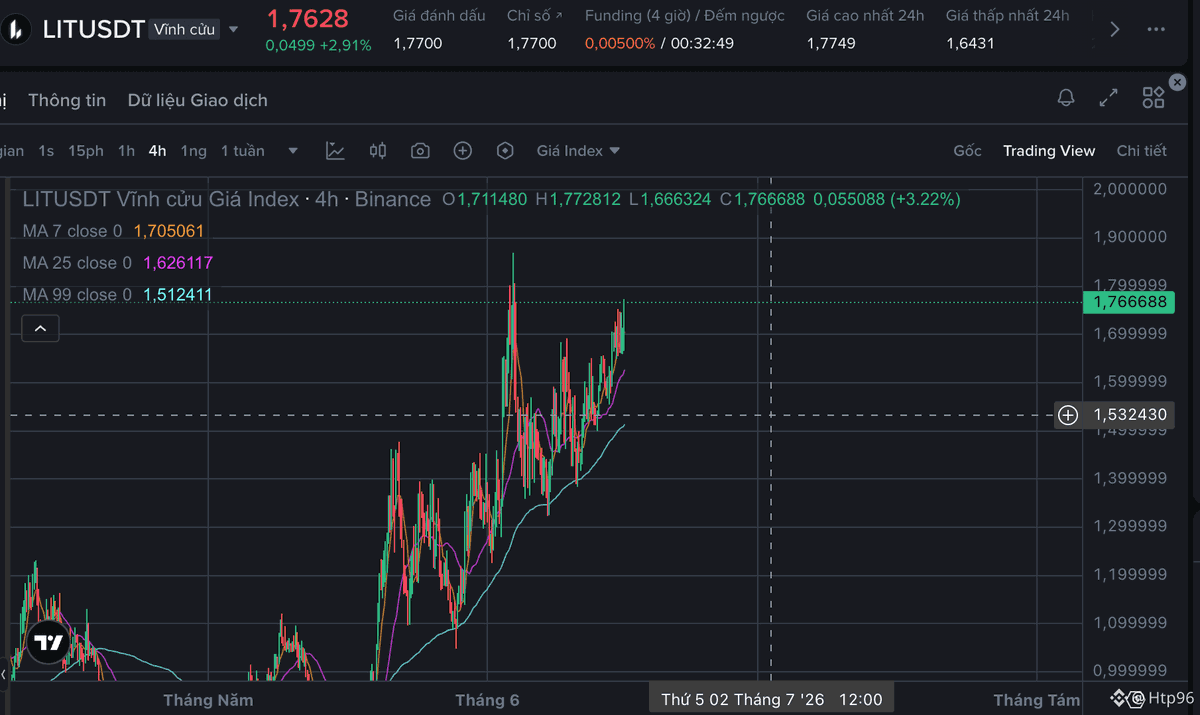Switch to the Trading View chart tab
The width and height of the screenshot is (1200, 715).
click(x=1049, y=151)
